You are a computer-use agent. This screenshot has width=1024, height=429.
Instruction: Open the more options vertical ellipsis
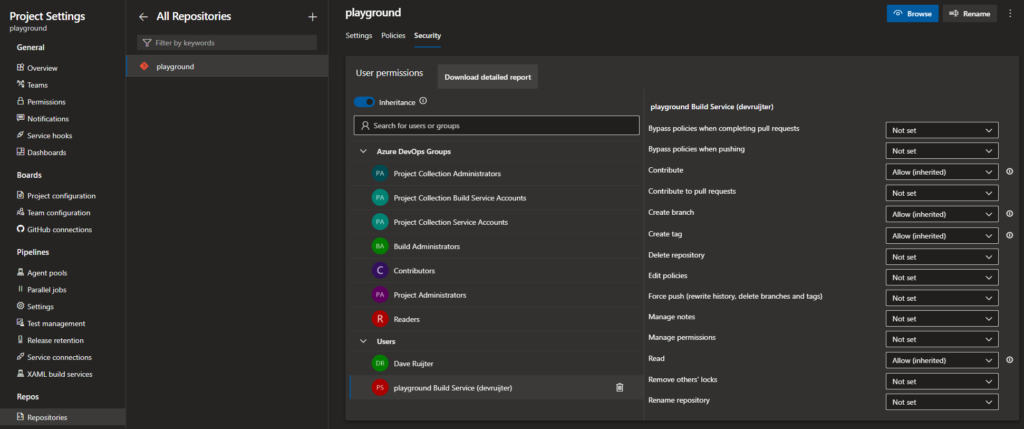pyautogui.click(x=1010, y=14)
